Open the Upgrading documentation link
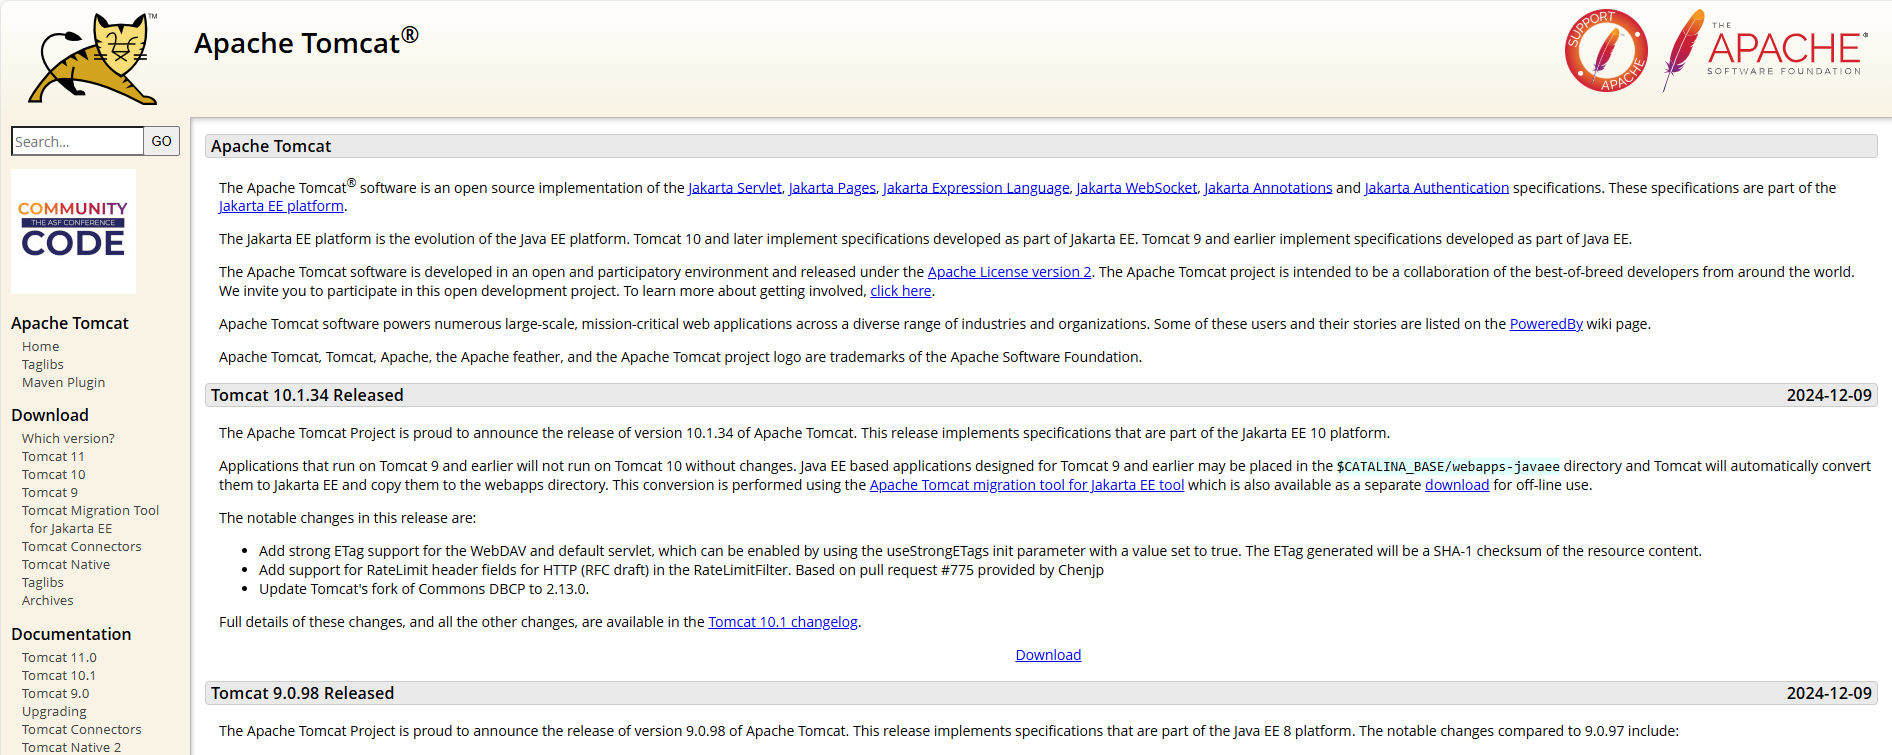The image size is (1892, 755). pos(54,711)
